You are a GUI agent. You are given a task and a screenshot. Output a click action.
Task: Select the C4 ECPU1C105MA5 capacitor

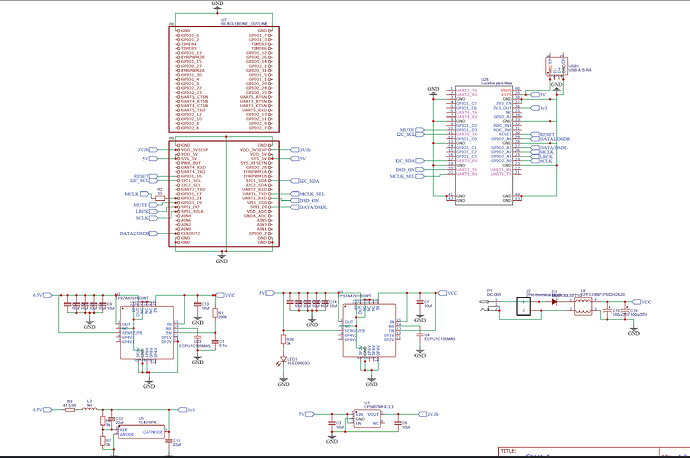point(420,335)
